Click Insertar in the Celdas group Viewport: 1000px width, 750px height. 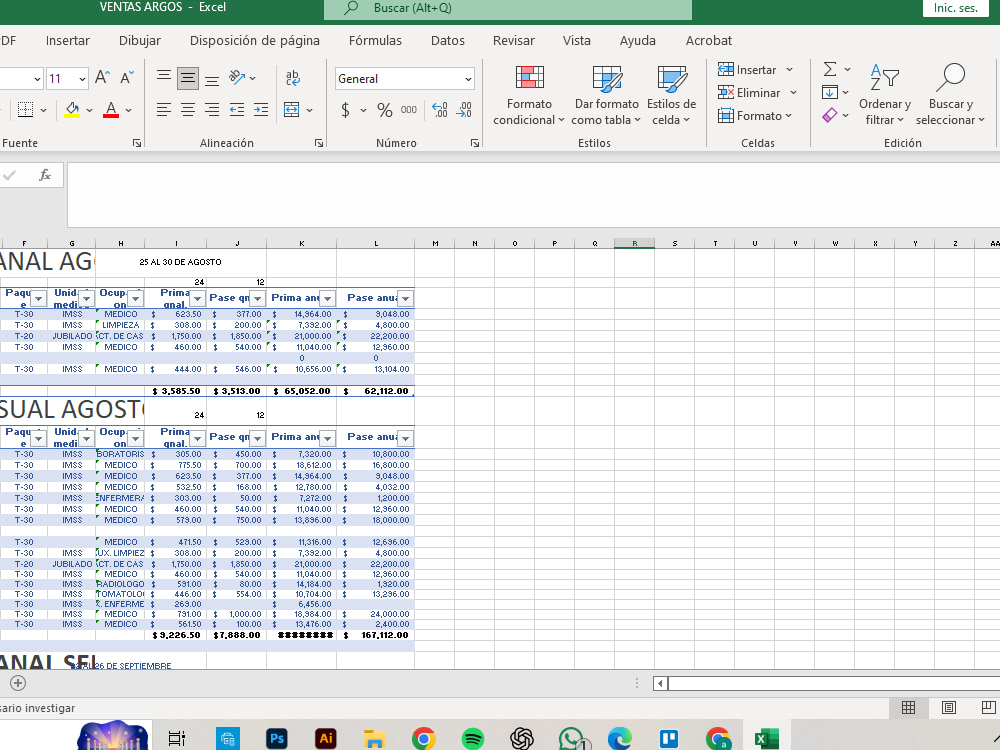pos(755,70)
